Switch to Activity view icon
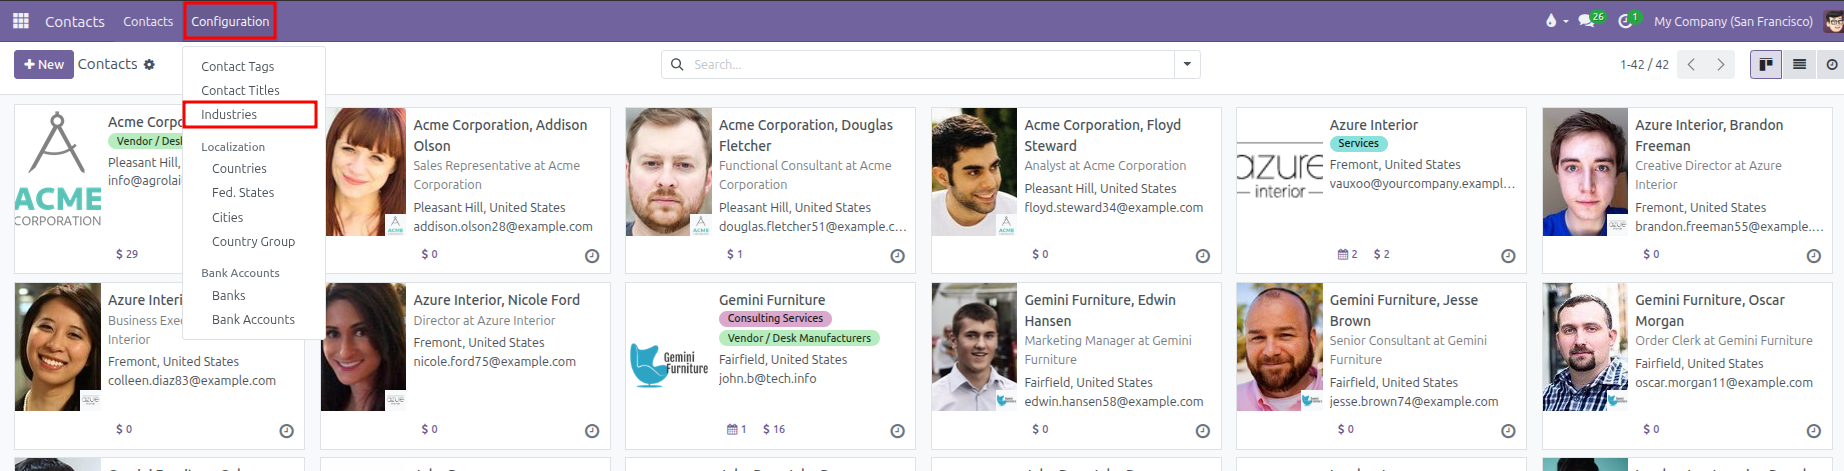This screenshot has height=471, width=1844. click(1832, 65)
